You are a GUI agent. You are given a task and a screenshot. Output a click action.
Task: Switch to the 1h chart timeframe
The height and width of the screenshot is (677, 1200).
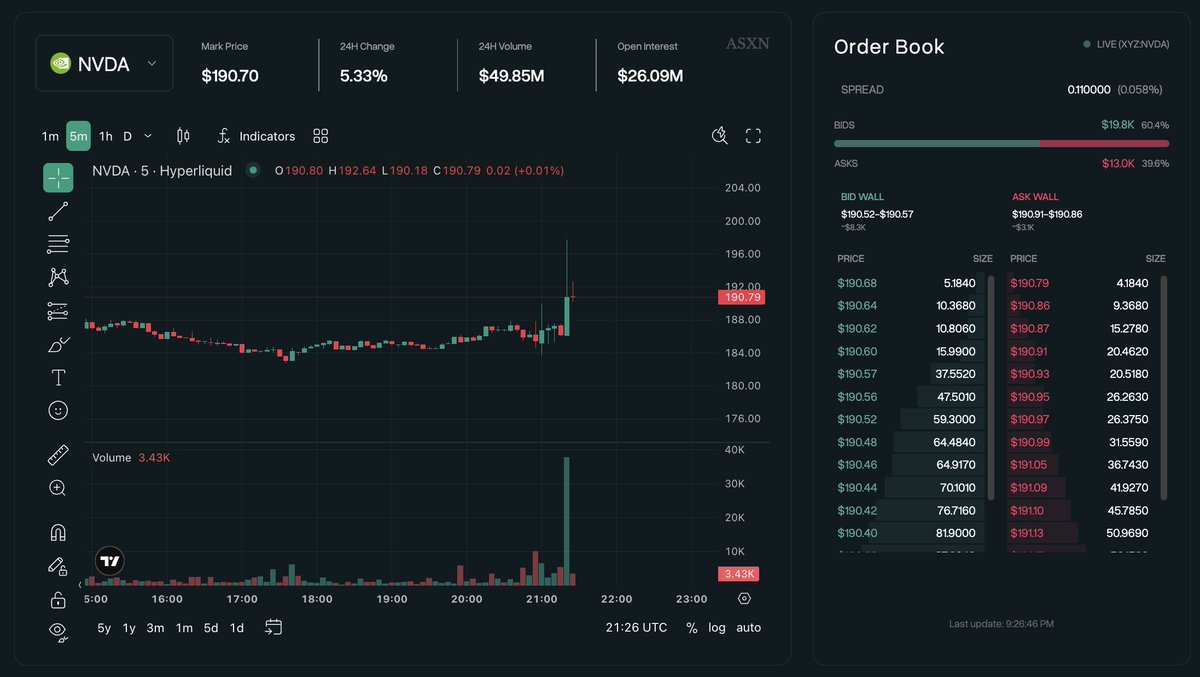click(105, 136)
